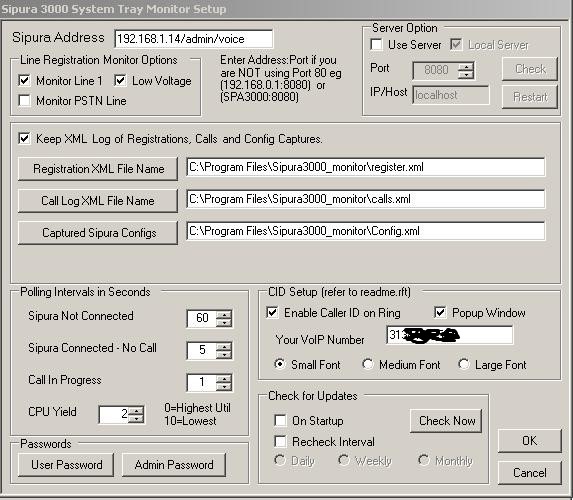This screenshot has width=573, height=500.
Task: Open Registration XML File Name browser
Action: (x=98, y=169)
